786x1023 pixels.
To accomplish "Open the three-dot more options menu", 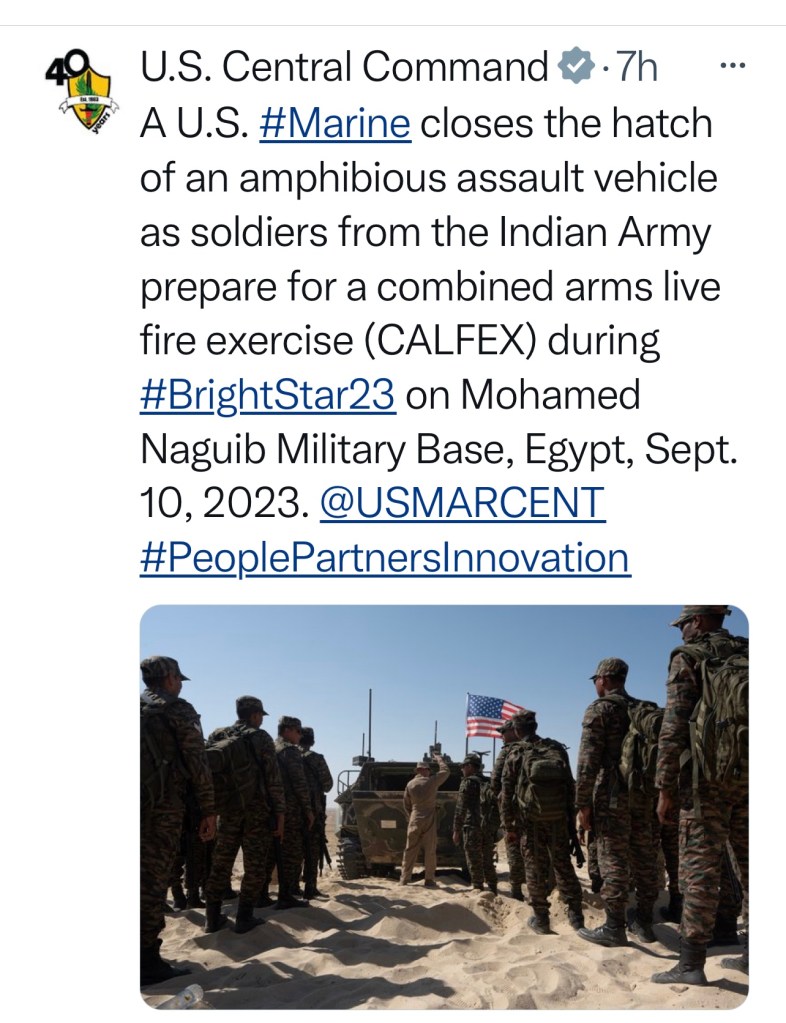I will (x=733, y=67).
